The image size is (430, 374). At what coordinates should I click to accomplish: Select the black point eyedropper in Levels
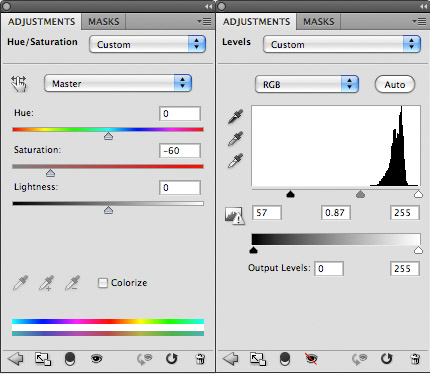236,116
